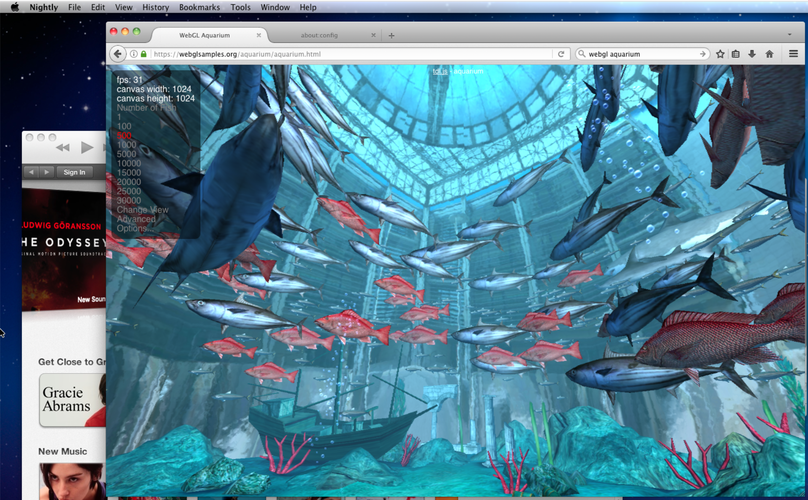Open the History menu
Image resolution: width=808 pixels, height=500 pixels.
156,7
